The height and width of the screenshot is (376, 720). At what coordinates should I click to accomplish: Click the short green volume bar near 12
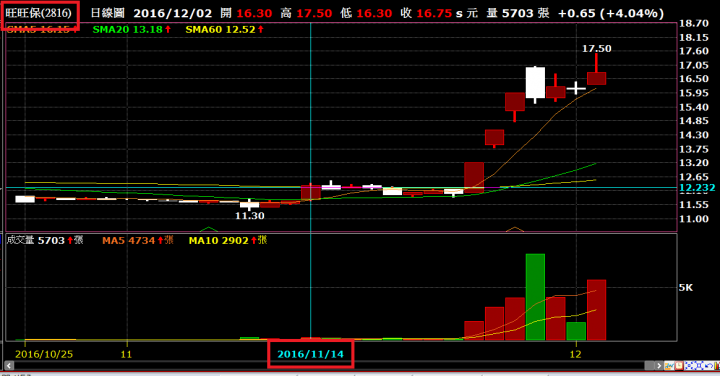576,331
